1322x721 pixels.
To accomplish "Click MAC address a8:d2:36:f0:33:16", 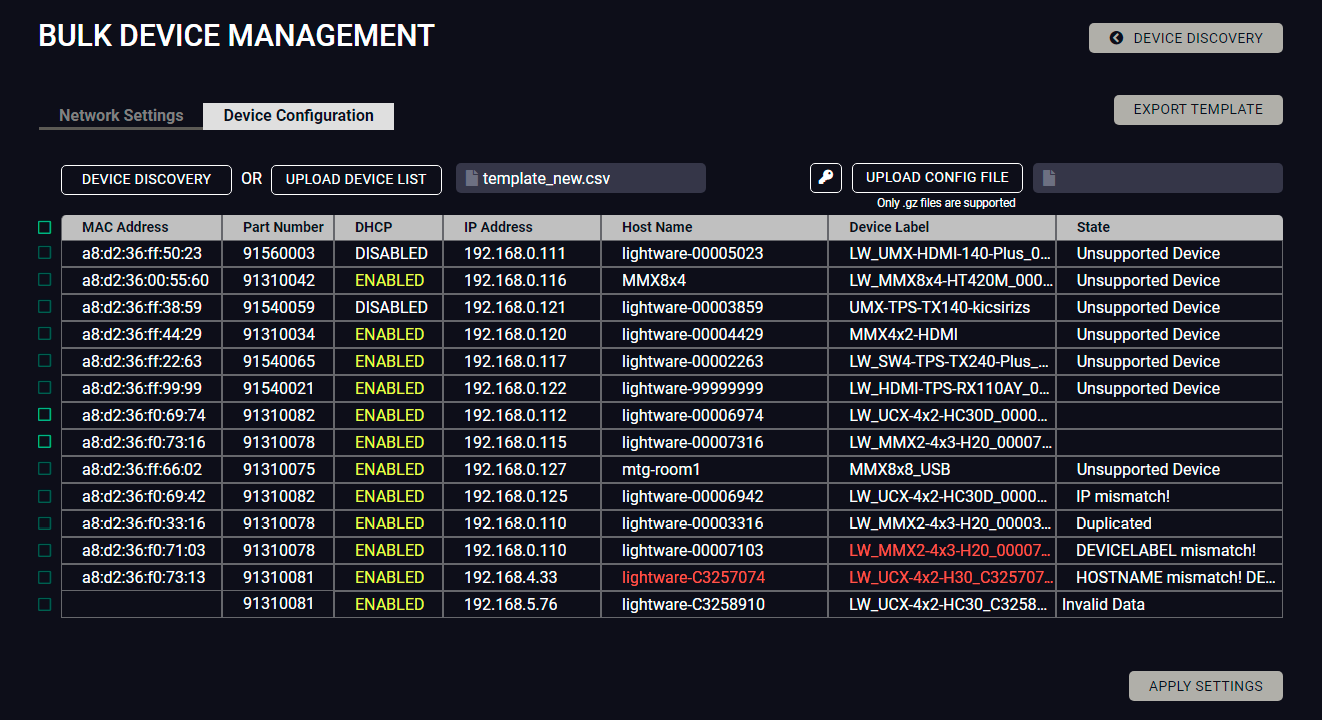I will tap(144, 524).
